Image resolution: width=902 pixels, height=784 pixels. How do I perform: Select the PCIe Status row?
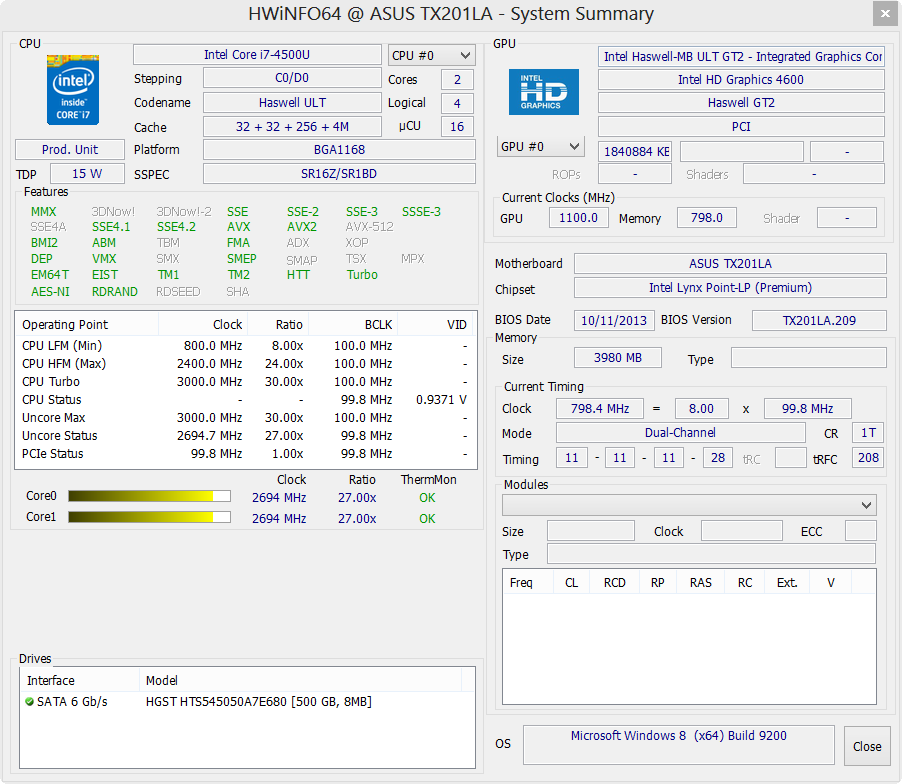click(x=246, y=453)
